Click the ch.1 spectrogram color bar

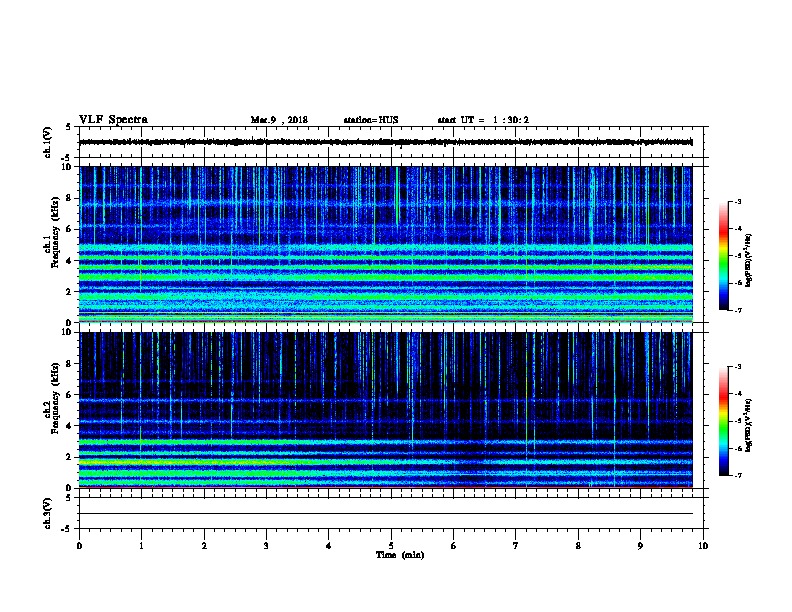[724, 256]
